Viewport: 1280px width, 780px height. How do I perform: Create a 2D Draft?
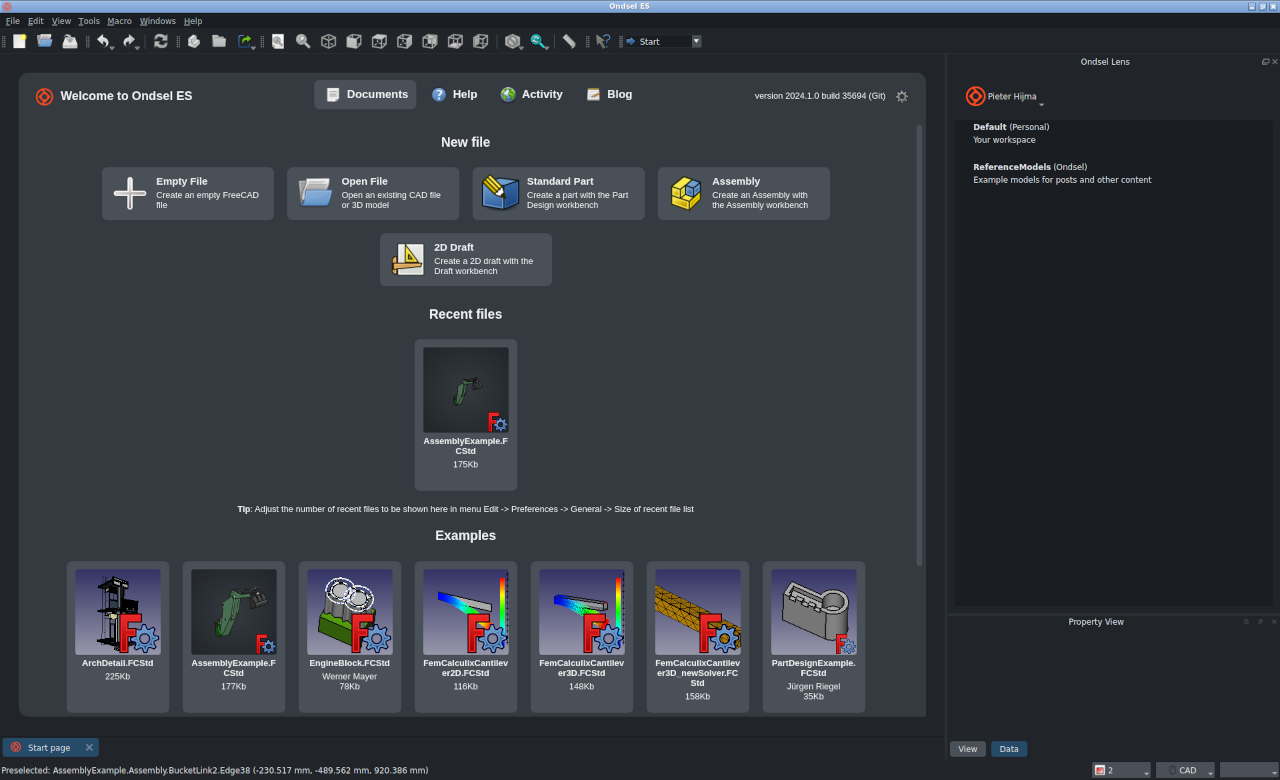pyautogui.click(x=466, y=259)
